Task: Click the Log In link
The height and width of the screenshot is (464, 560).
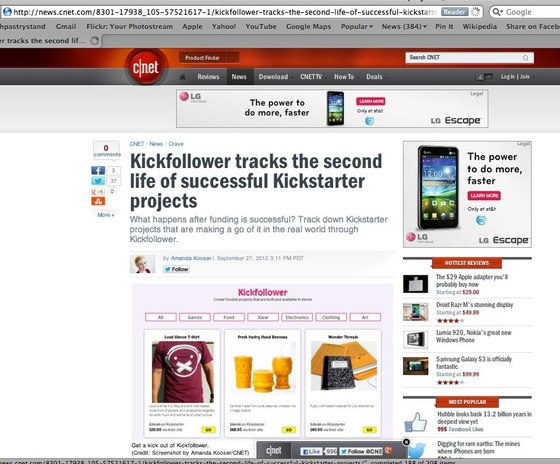Action: [508, 77]
